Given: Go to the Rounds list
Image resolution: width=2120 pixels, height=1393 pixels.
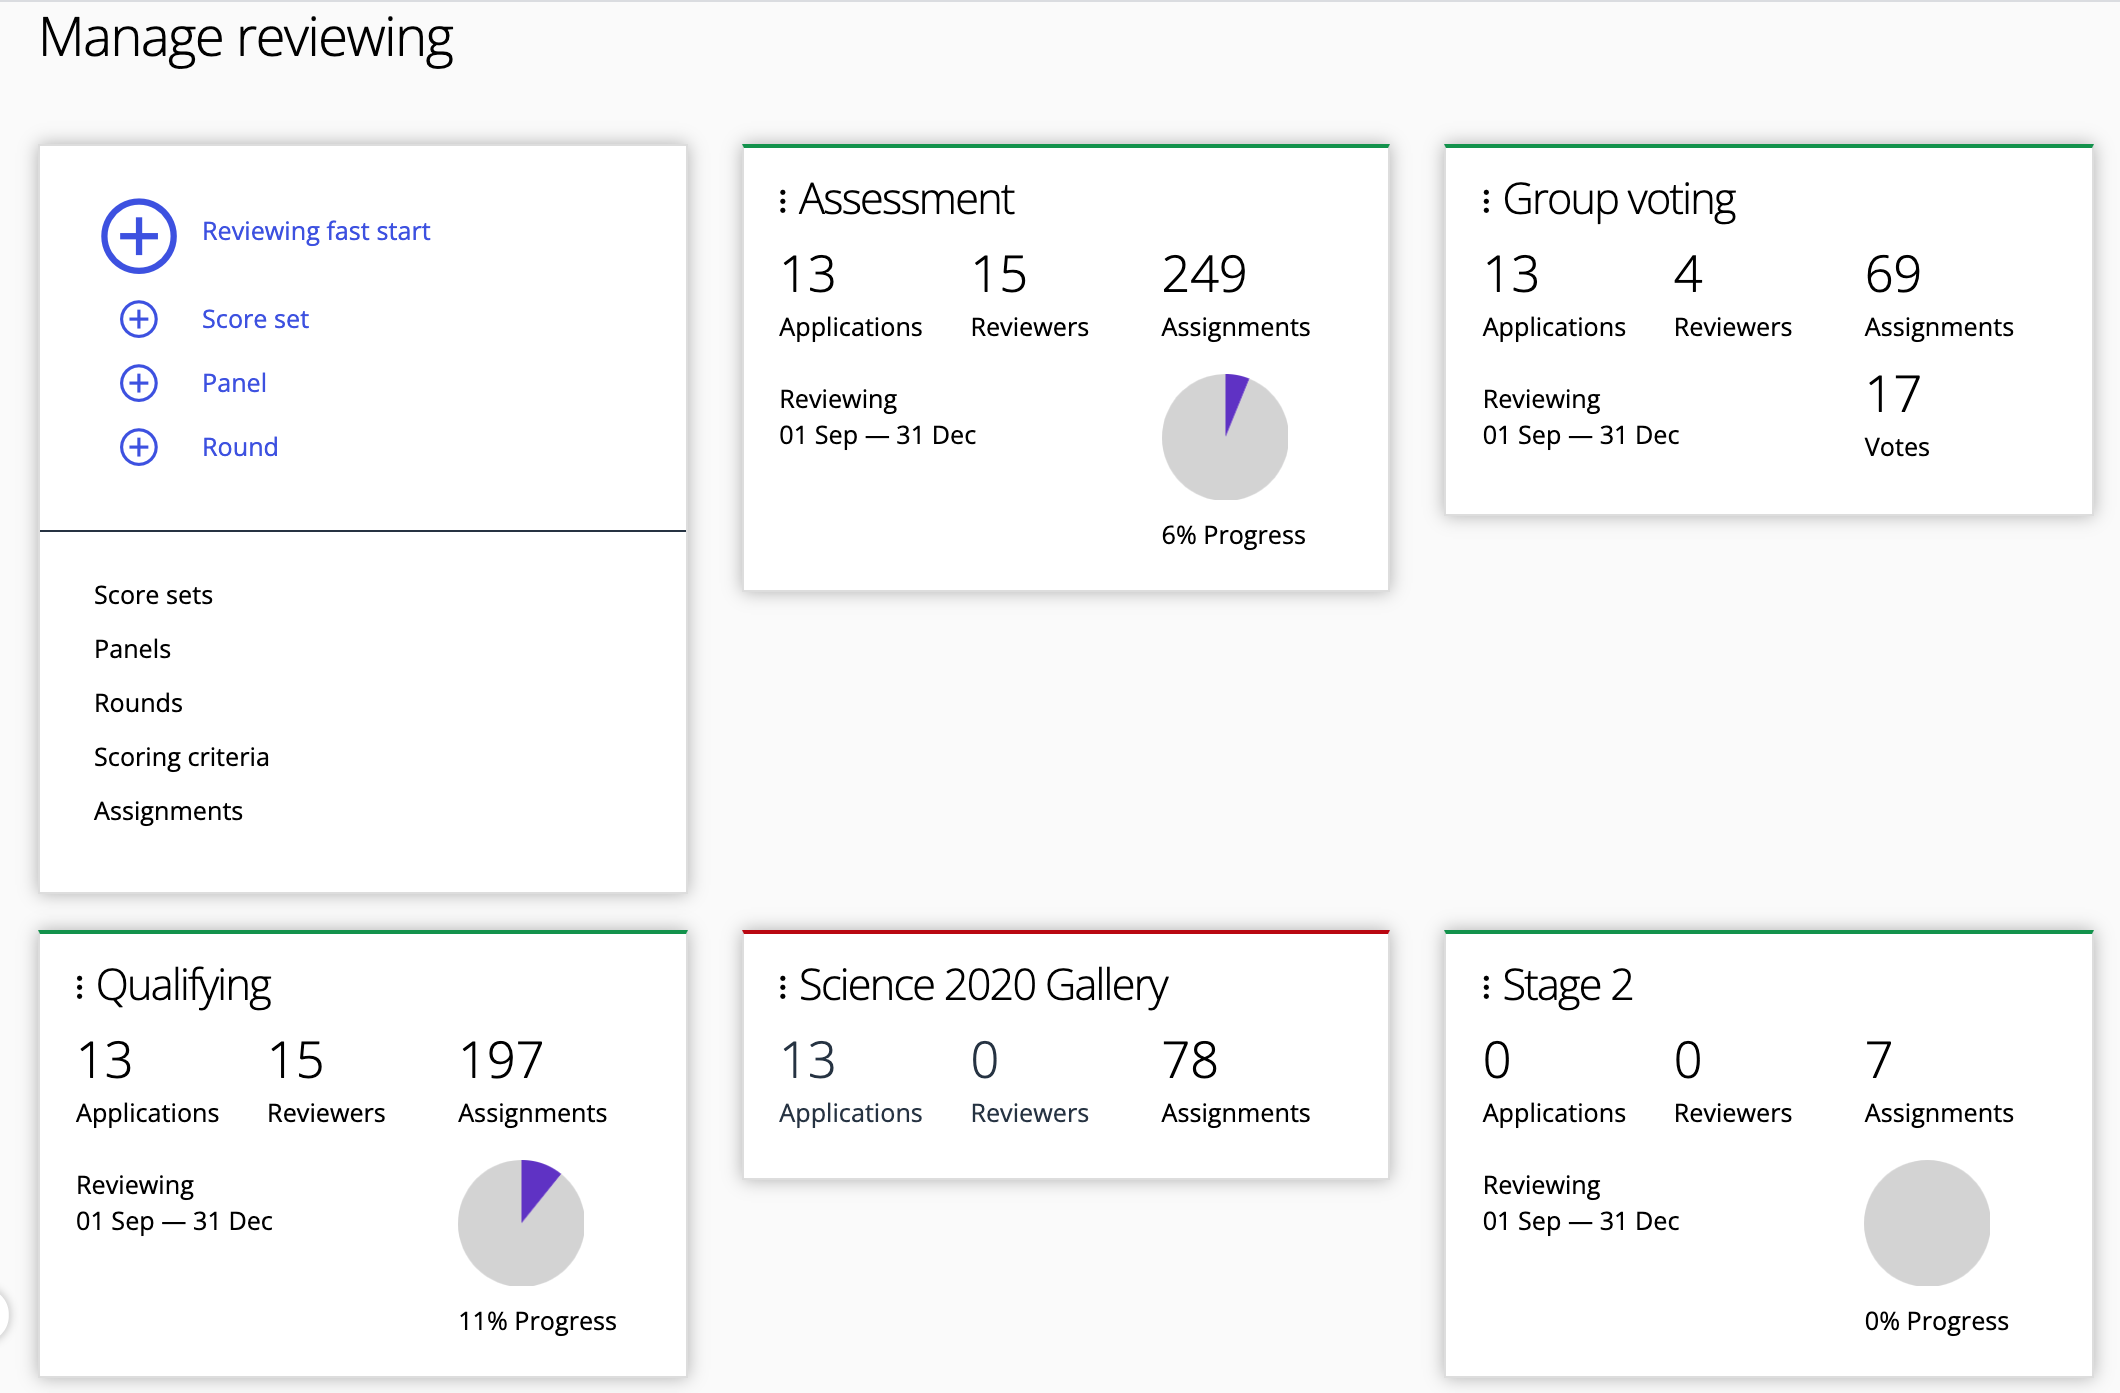Looking at the screenshot, I should coord(138,703).
